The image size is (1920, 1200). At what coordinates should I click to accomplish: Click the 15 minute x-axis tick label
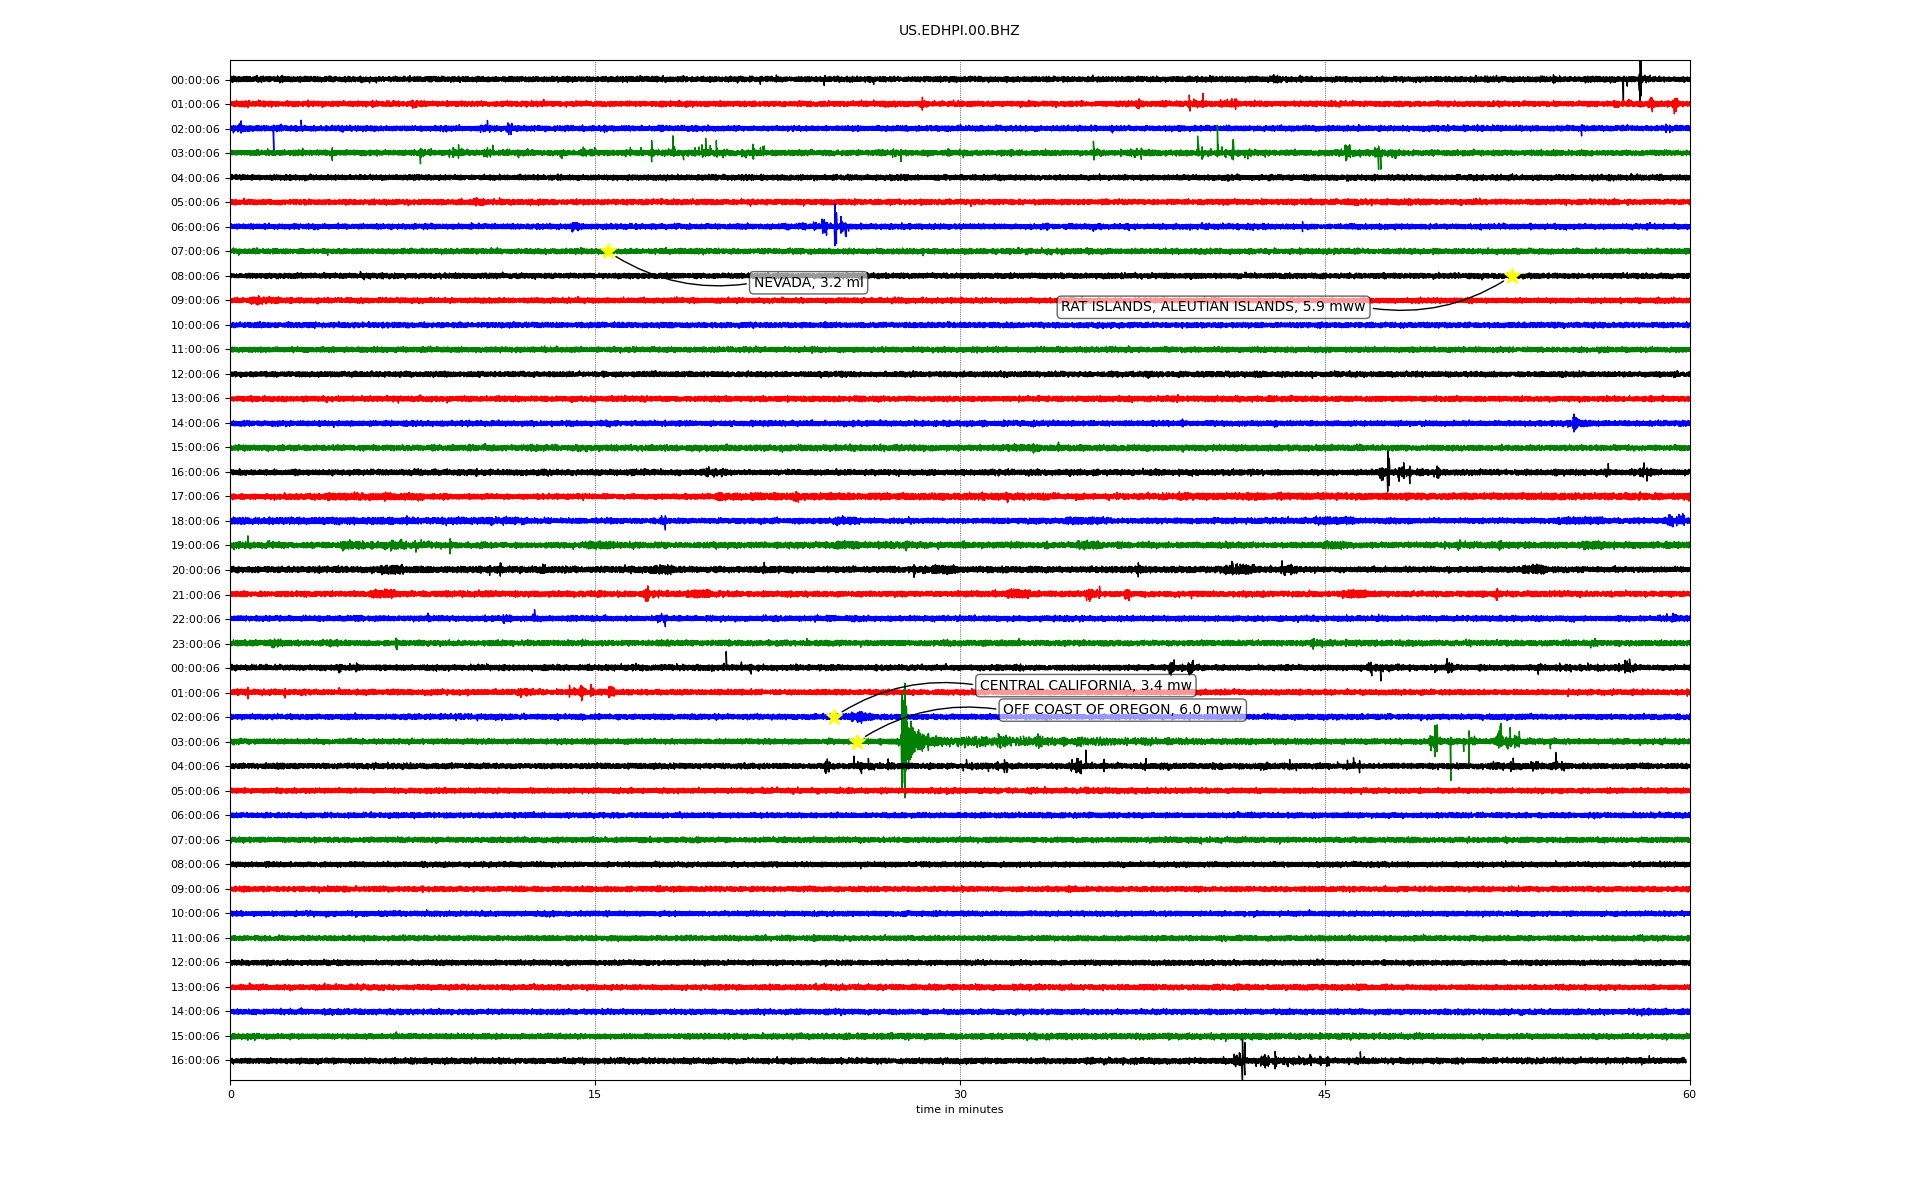595,1094
